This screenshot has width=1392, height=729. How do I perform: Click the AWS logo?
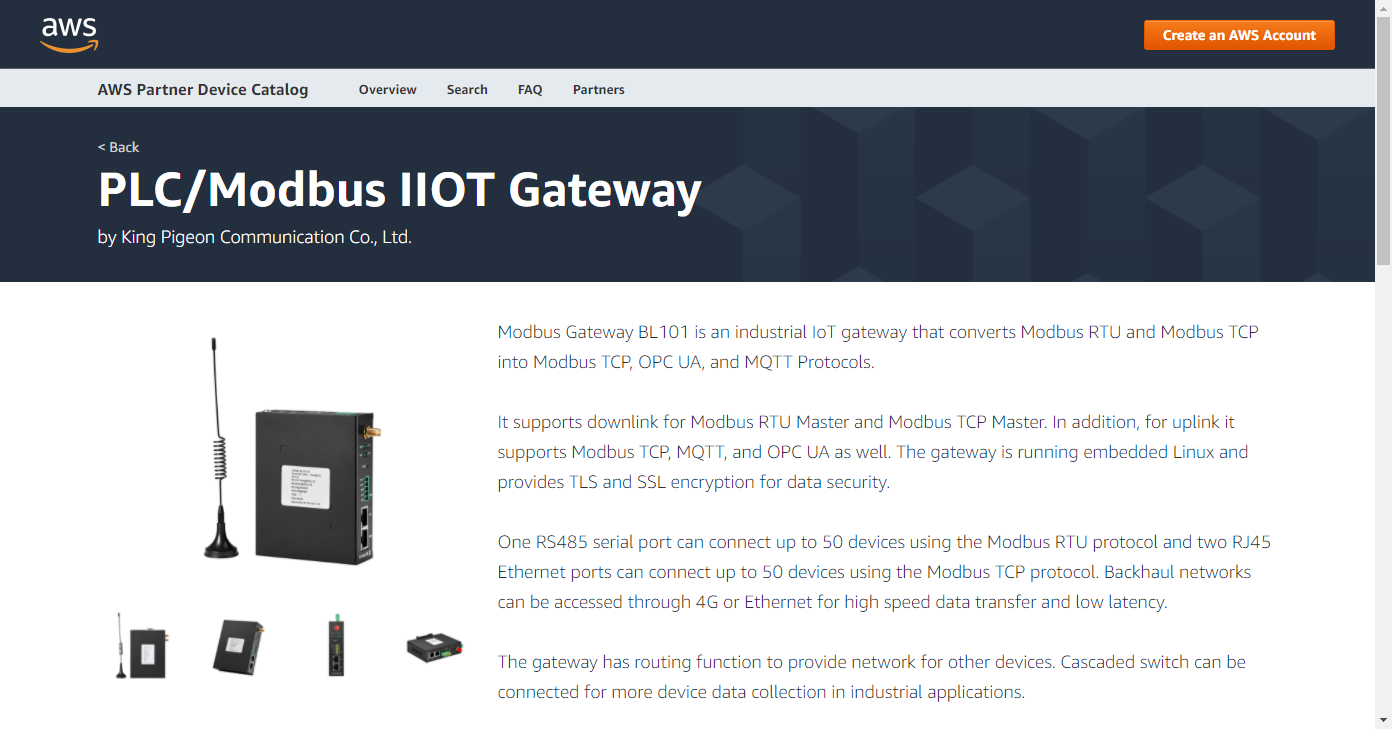click(69, 34)
